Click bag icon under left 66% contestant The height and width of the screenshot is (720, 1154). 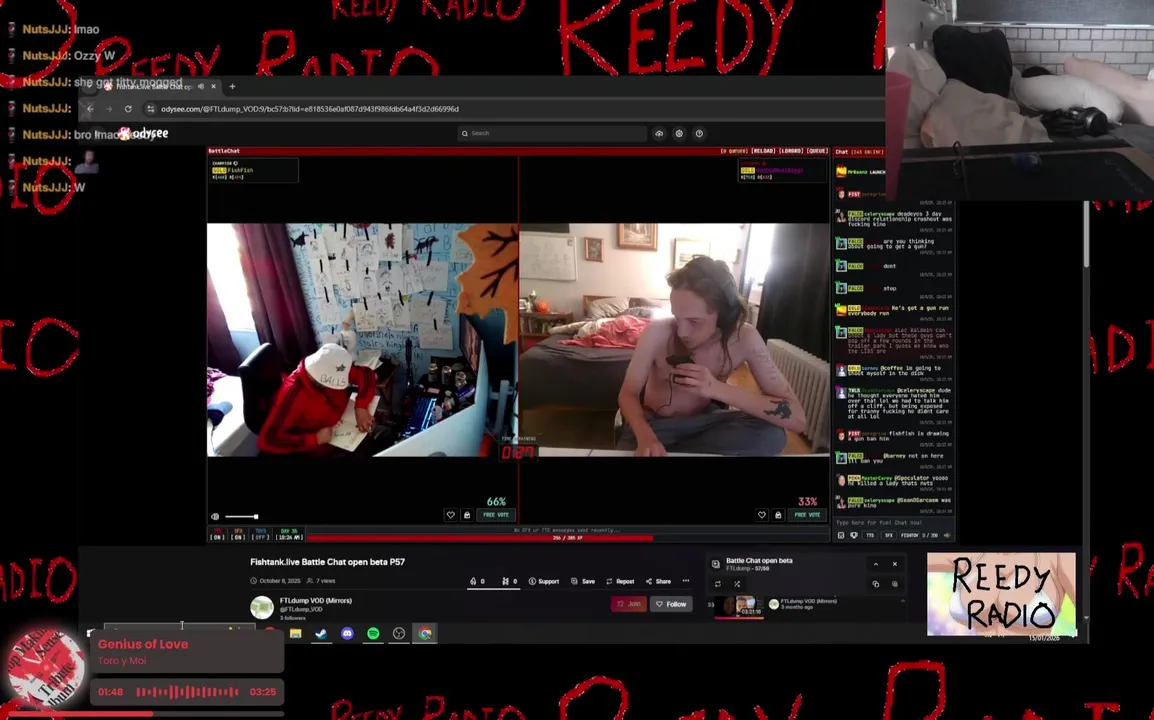467,515
